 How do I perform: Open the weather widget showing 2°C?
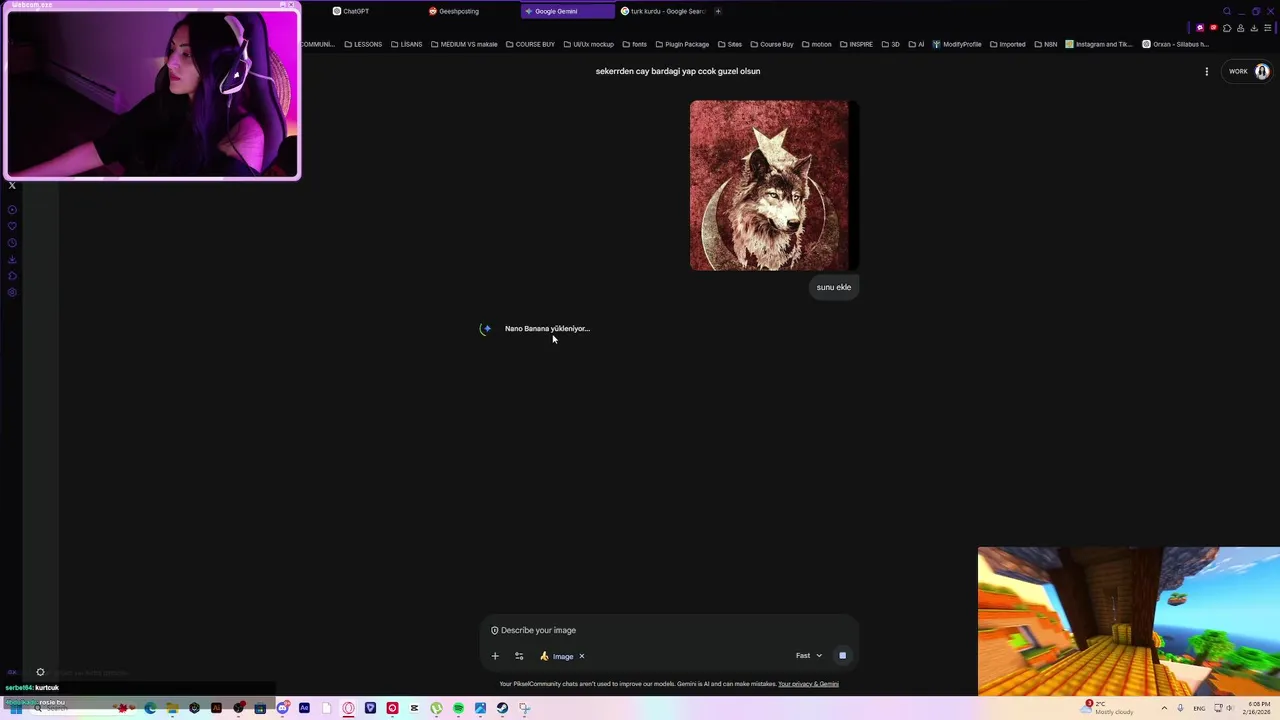(x=1109, y=707)
